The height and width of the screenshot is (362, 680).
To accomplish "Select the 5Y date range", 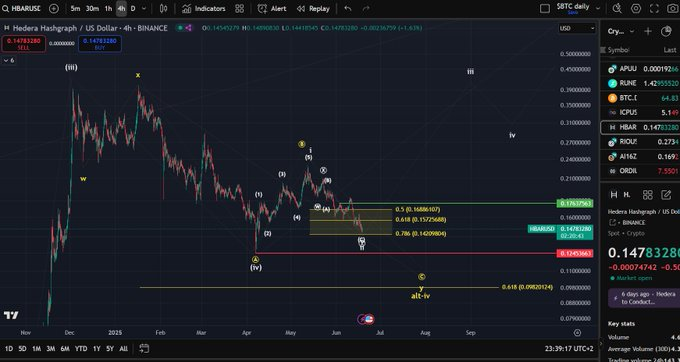I will (110, 349).
